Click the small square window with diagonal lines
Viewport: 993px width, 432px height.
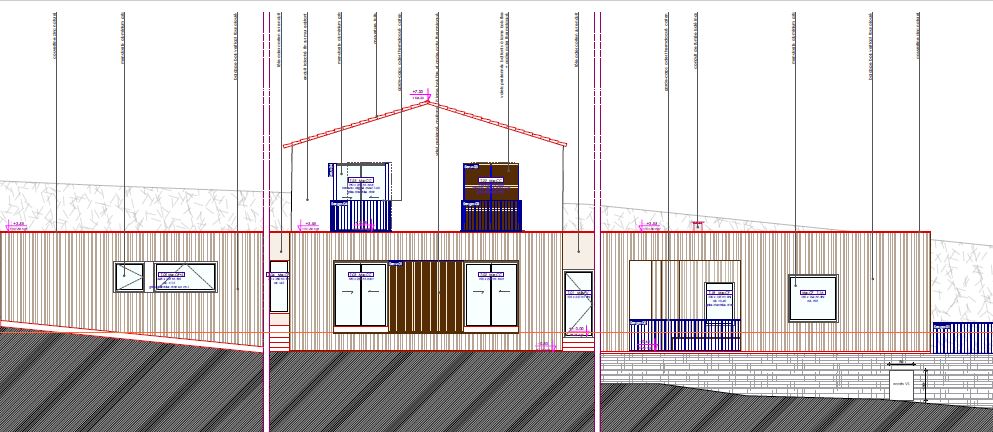click(129, 277)
